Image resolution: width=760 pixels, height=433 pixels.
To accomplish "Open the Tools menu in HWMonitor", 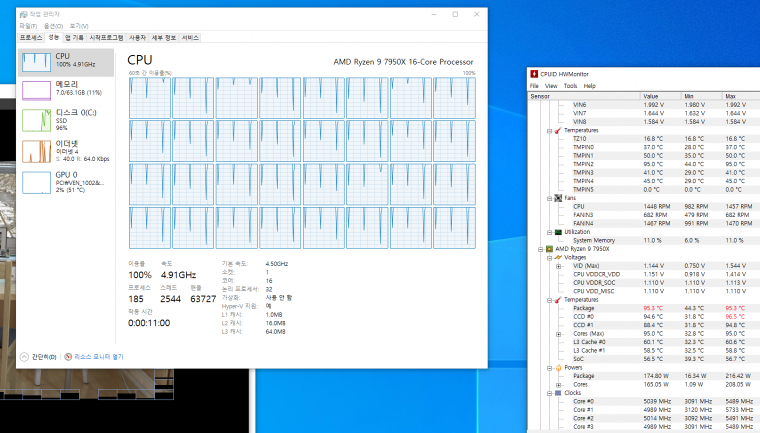I will (x=570, y=86).
